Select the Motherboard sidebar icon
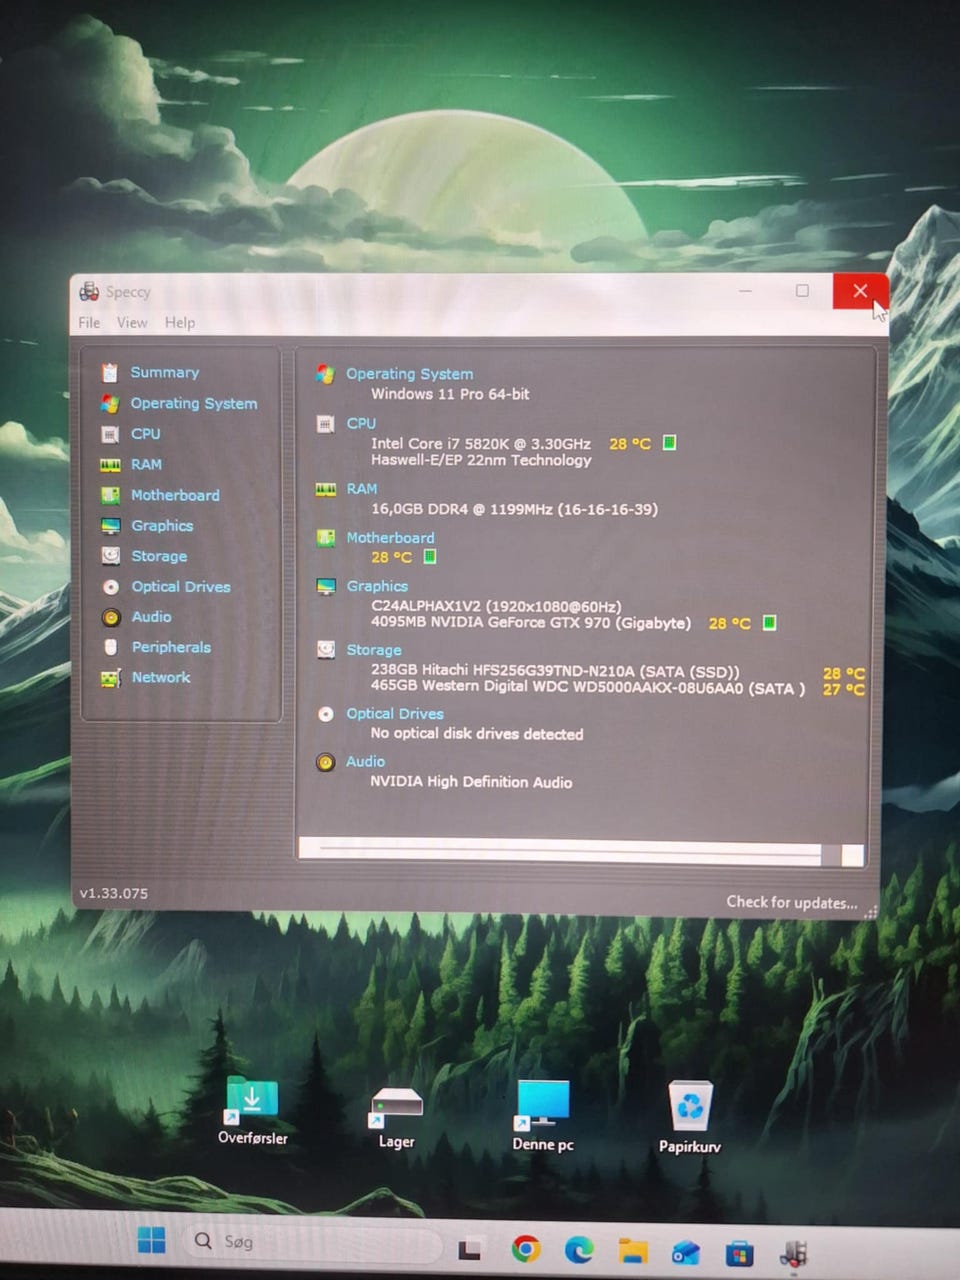Image resolution: width=960 pixels, height=1280 pixels. click(x=110, y=495)
